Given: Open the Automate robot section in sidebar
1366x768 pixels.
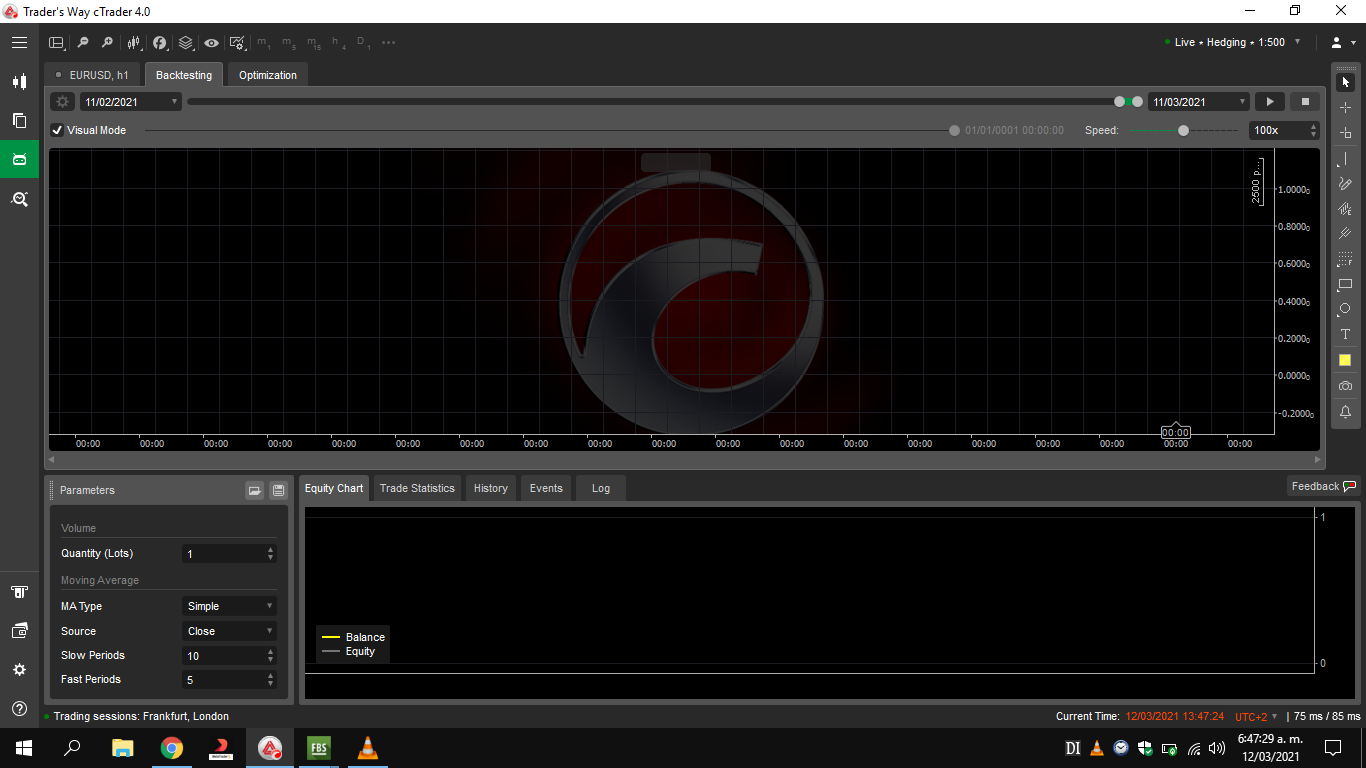Looking at the screenshot, I should [19, 159].
